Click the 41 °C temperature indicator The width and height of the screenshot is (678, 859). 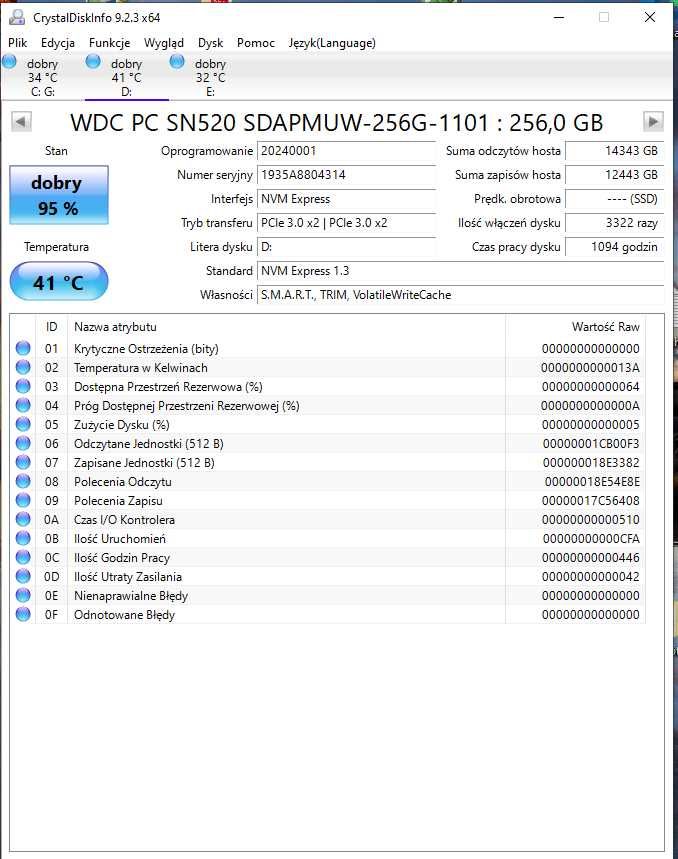(59, 282)
